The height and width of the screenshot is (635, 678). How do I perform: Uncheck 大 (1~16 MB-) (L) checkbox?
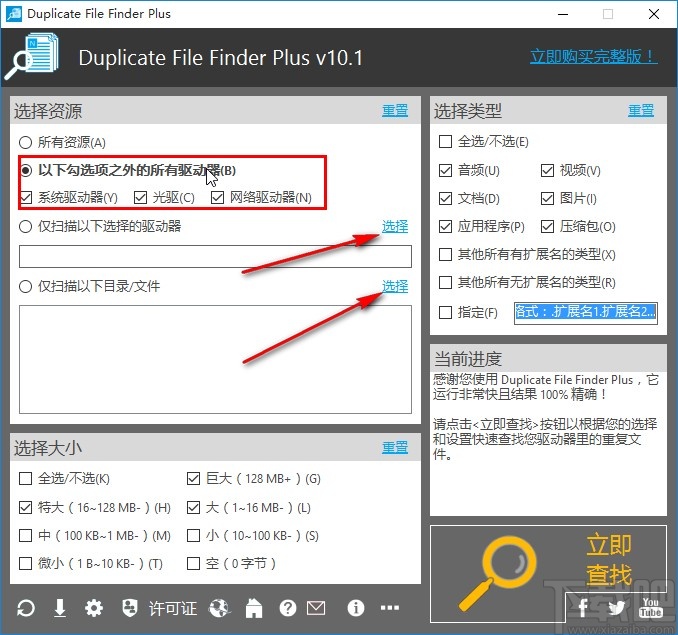pyautogui.click(x=193, y=507)
